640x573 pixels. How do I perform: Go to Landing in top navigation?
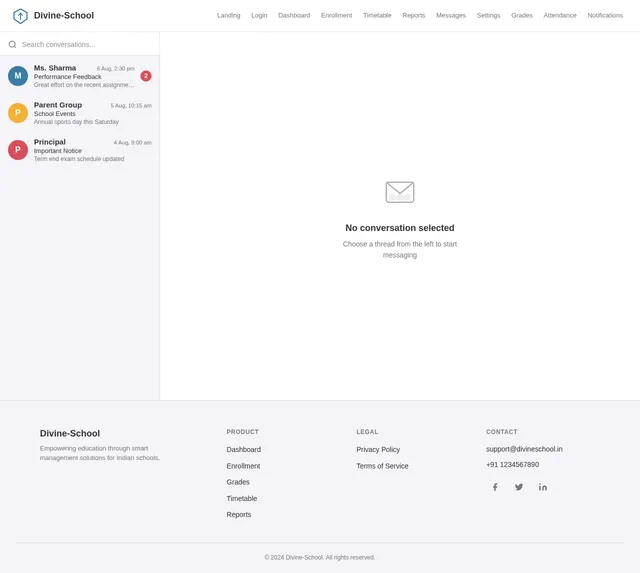click(229, 16)
